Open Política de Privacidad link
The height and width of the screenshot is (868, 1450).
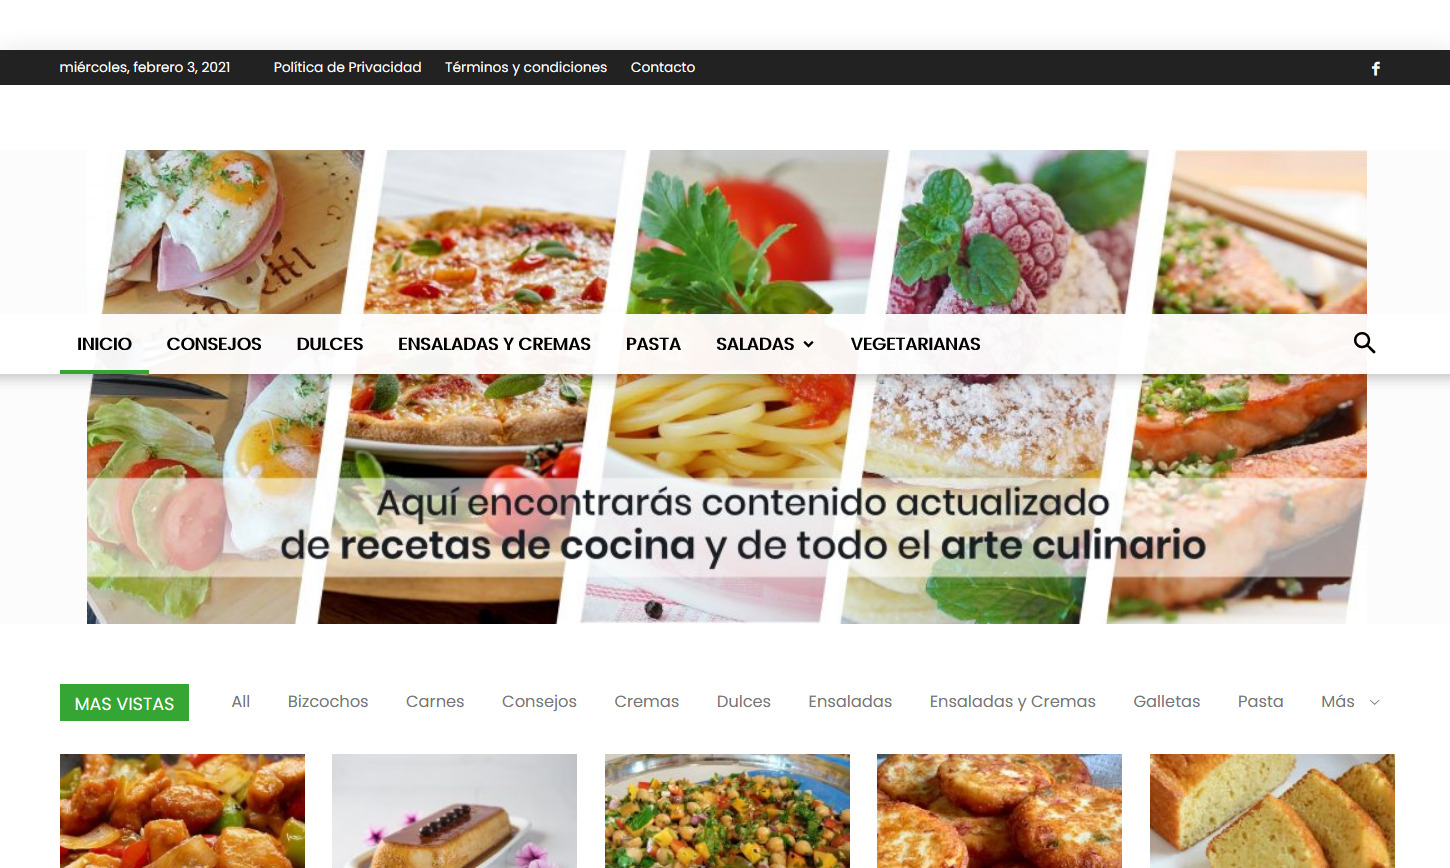click(x=347, y=67)
